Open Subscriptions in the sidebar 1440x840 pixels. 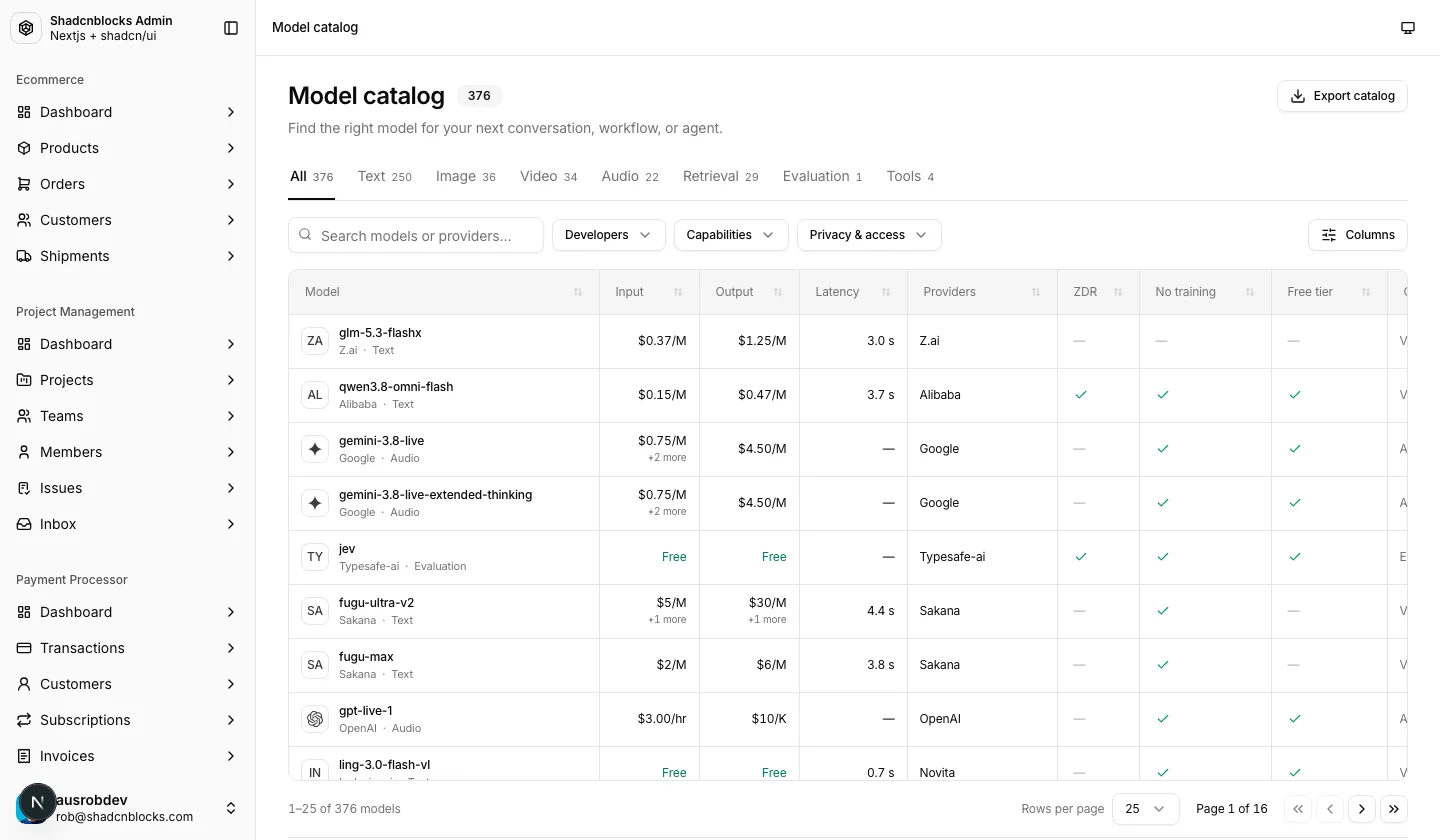click(x=128, y=720)
